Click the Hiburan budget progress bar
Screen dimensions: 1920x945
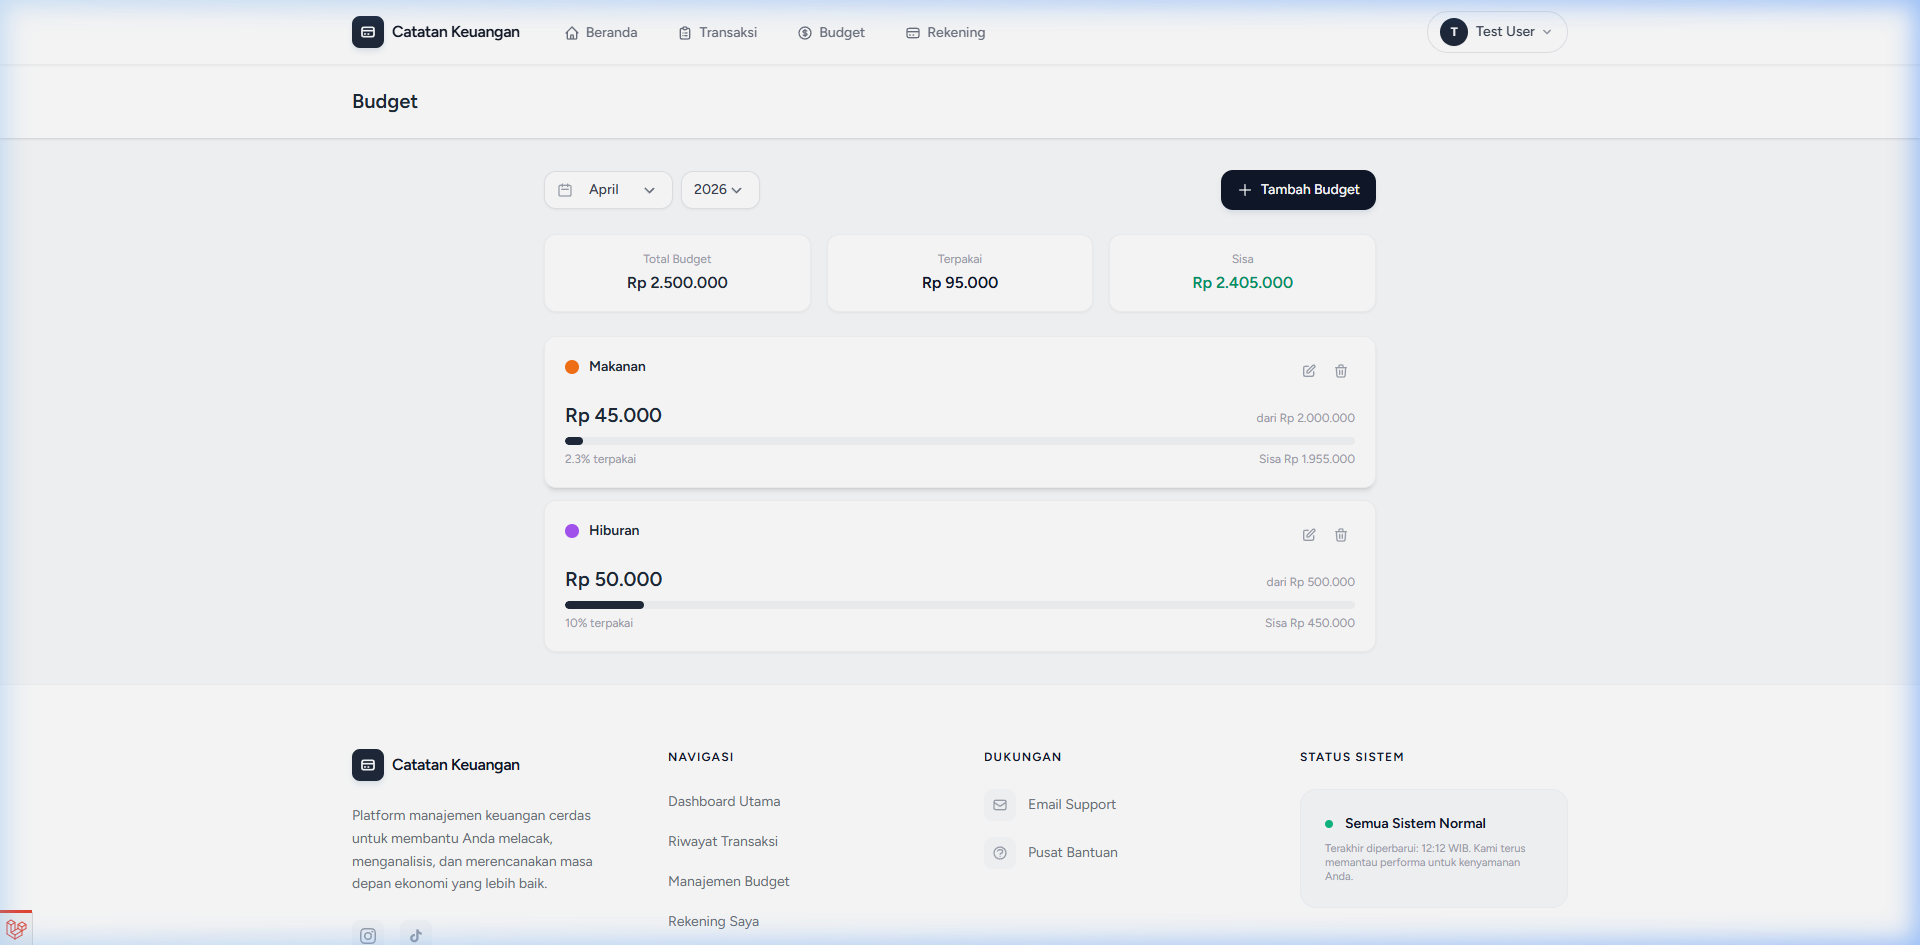tap(959, 605)
